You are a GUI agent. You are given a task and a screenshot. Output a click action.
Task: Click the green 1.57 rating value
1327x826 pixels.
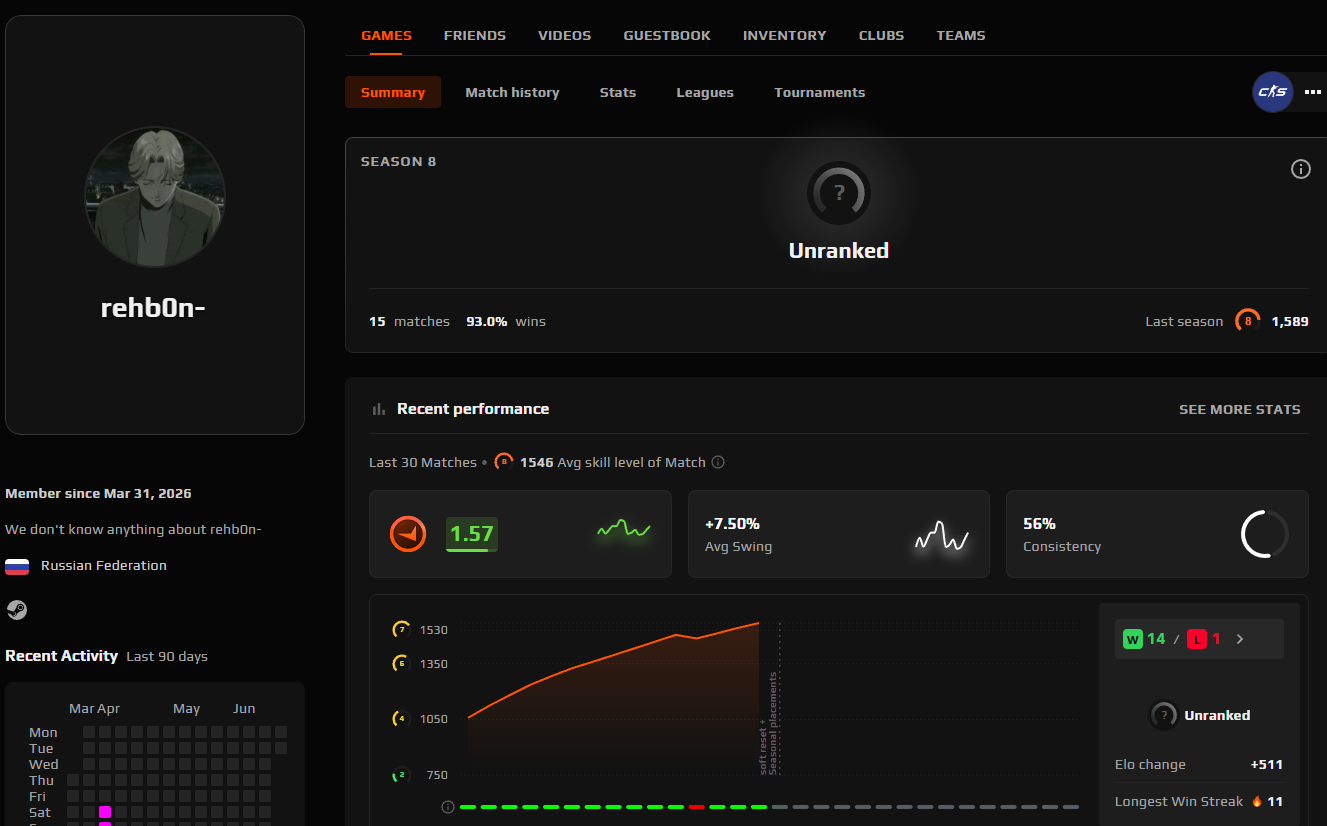[472, 534]
